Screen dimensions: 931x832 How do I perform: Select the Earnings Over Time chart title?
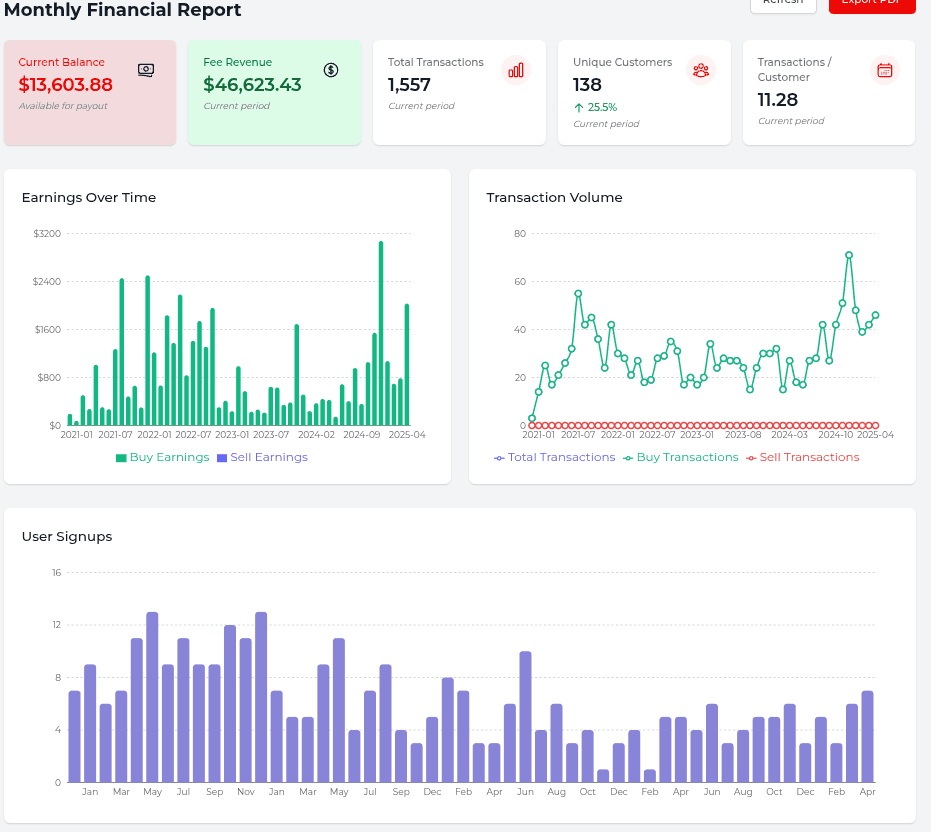click(88, 197)
